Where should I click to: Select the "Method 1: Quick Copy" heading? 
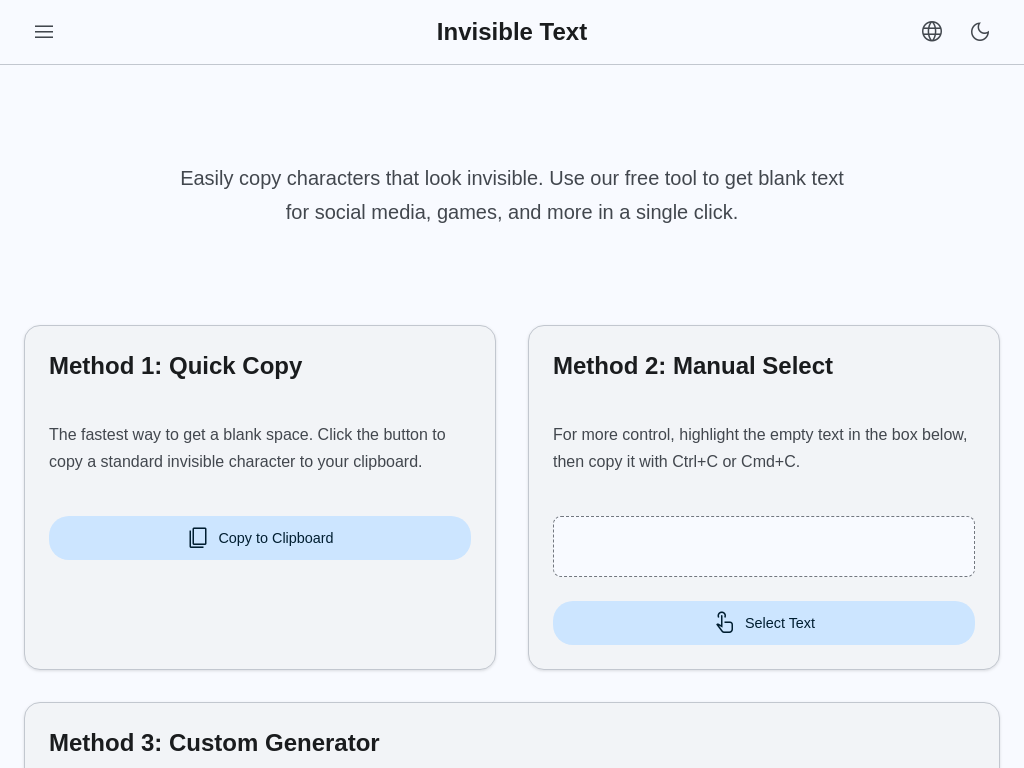pos(175,366)
